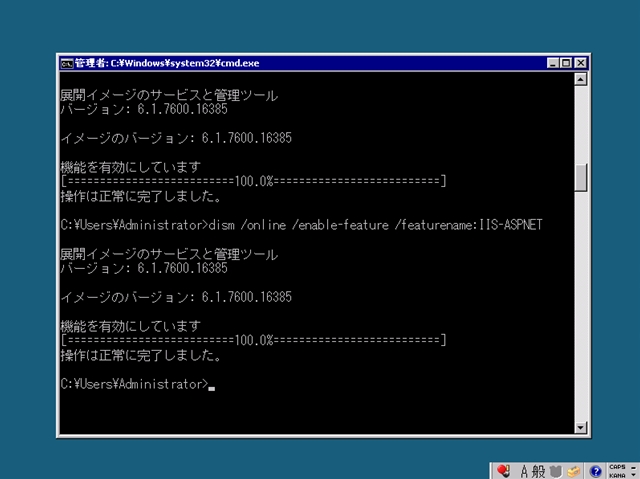Viewport: 640px width, 479px height.
Task: Click the lower 'バージョン: 6.1.7600.16385' line below the dism command
Action: pos(144,268)
